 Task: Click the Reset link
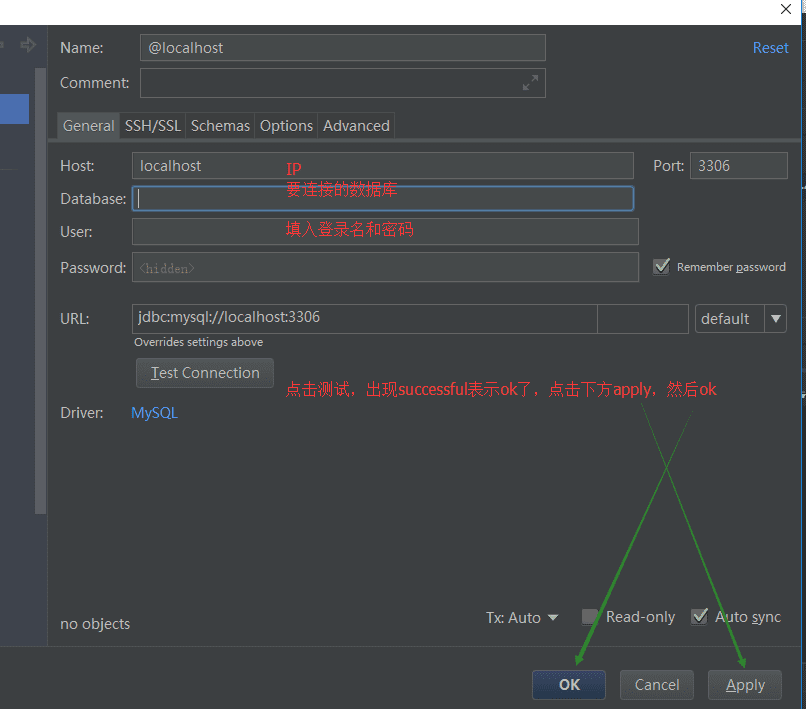coord(770,48)
